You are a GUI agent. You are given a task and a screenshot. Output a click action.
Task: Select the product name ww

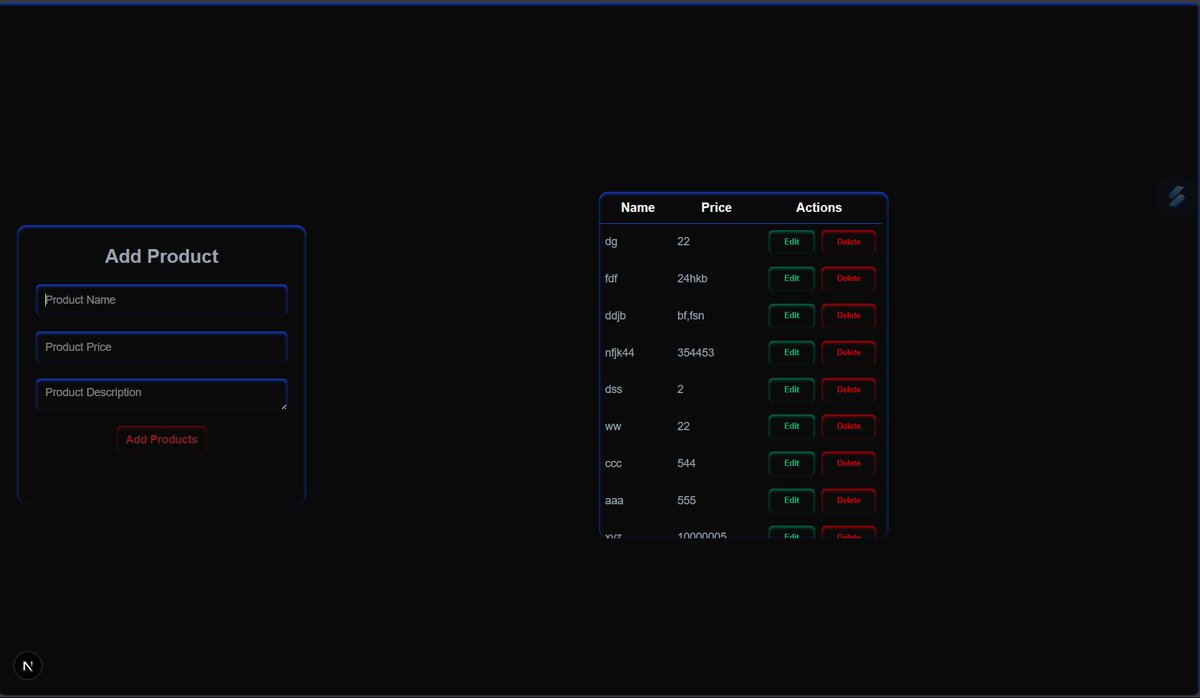[613, 427]
